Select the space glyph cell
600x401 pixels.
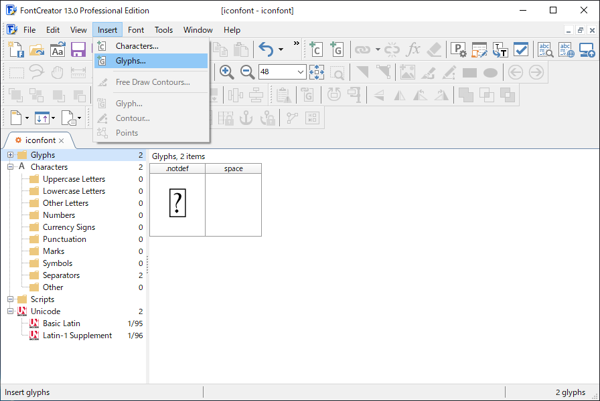tap(233, 200)
